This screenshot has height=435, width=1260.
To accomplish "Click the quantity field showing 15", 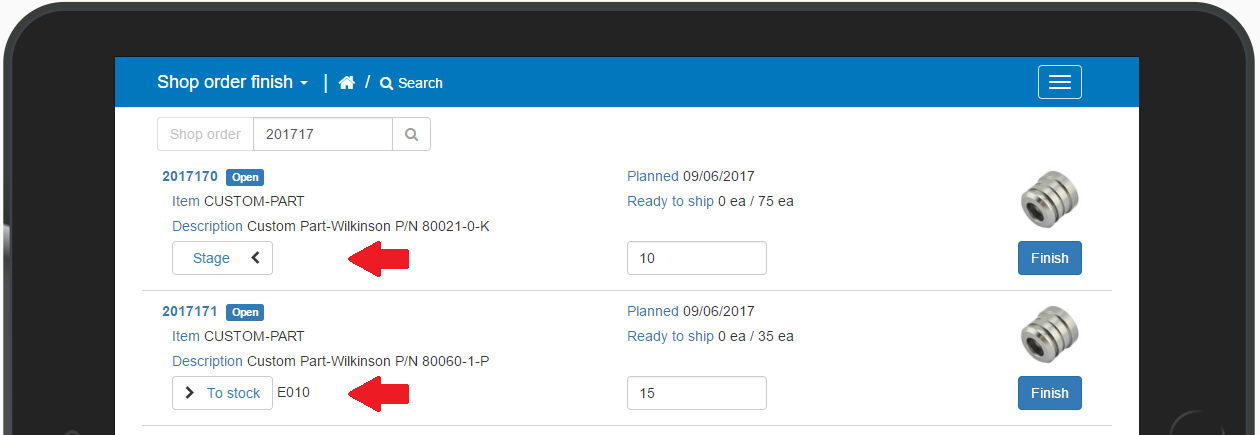I will coord(696,393).
